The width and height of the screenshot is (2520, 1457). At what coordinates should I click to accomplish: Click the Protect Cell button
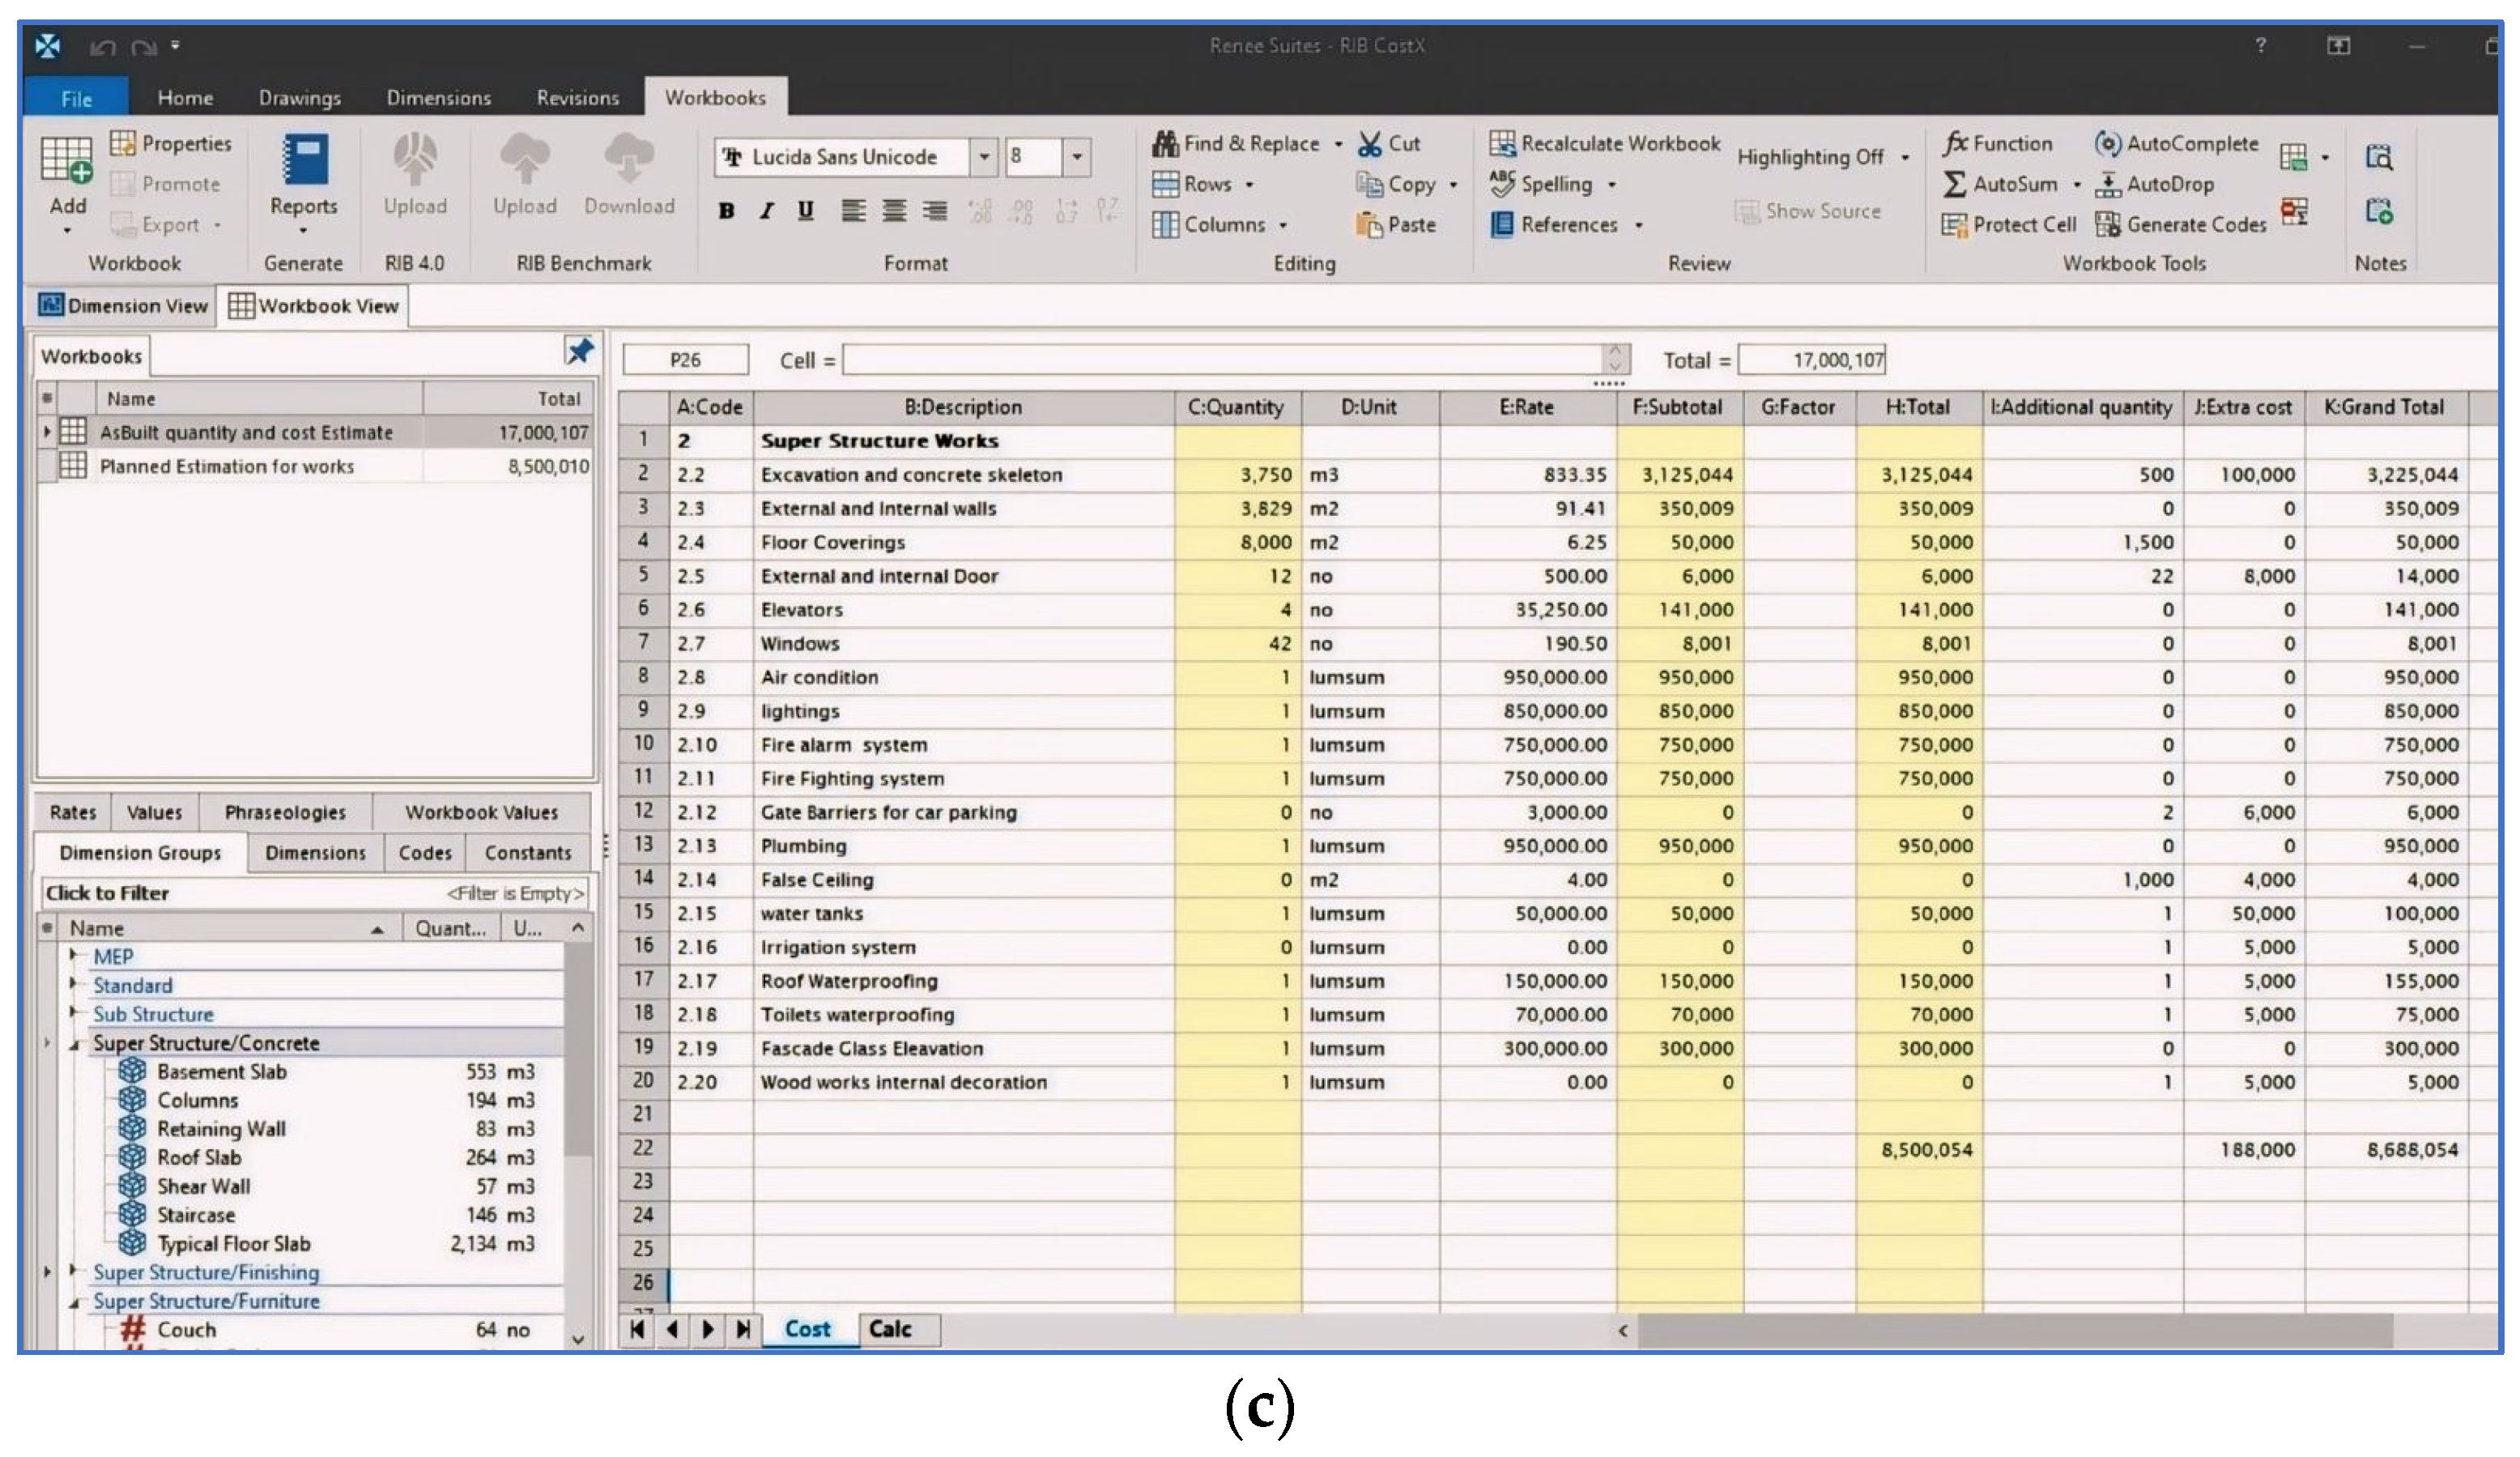(2008, 225)
